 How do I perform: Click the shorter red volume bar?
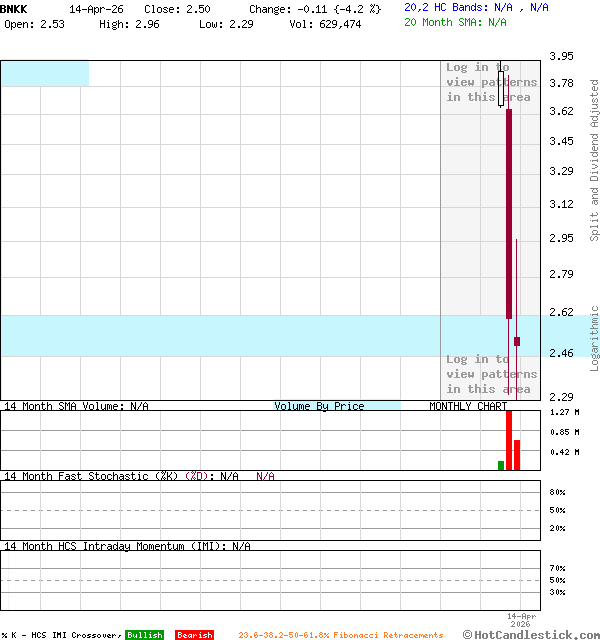click(x=517, y=455)
